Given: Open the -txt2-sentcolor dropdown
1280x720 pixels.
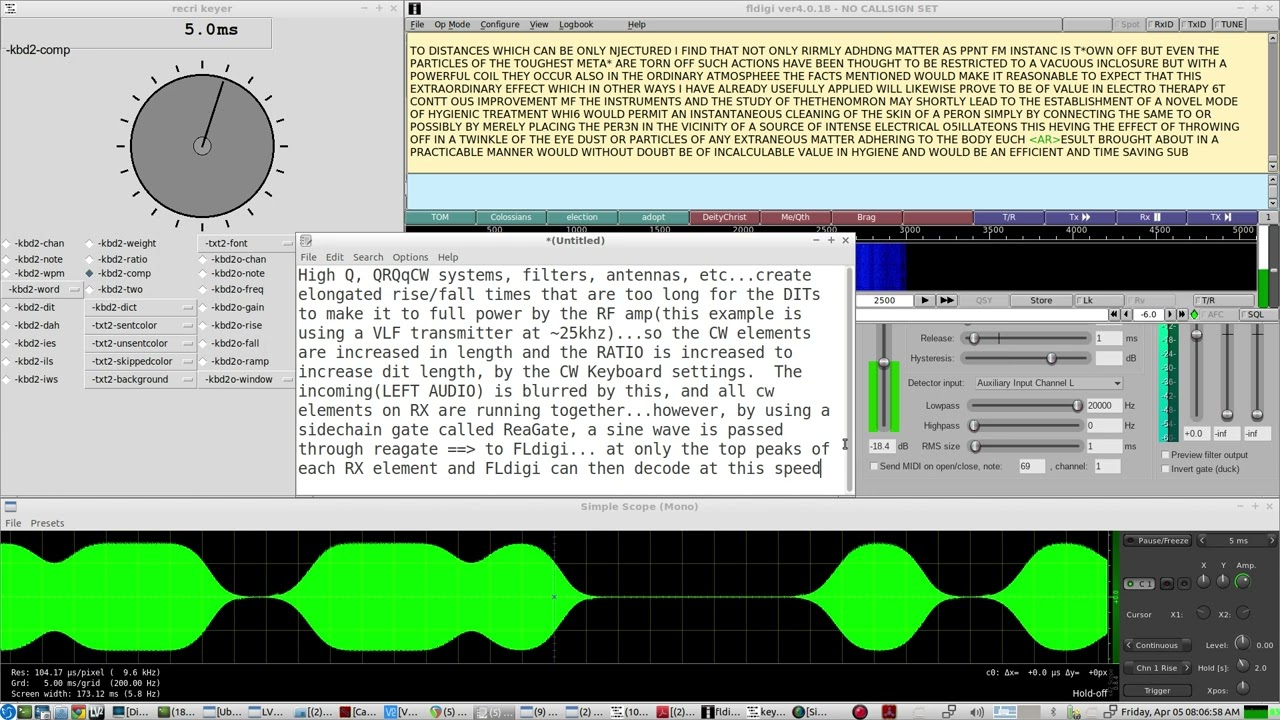Looking at the screenshot, I should point(140,325).
